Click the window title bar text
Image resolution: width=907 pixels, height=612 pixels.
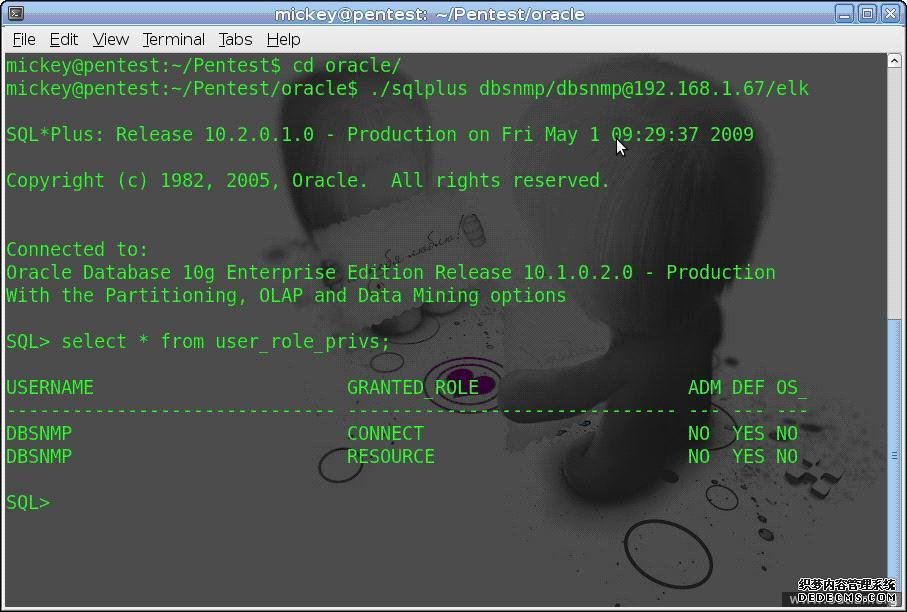pos(429,14)
